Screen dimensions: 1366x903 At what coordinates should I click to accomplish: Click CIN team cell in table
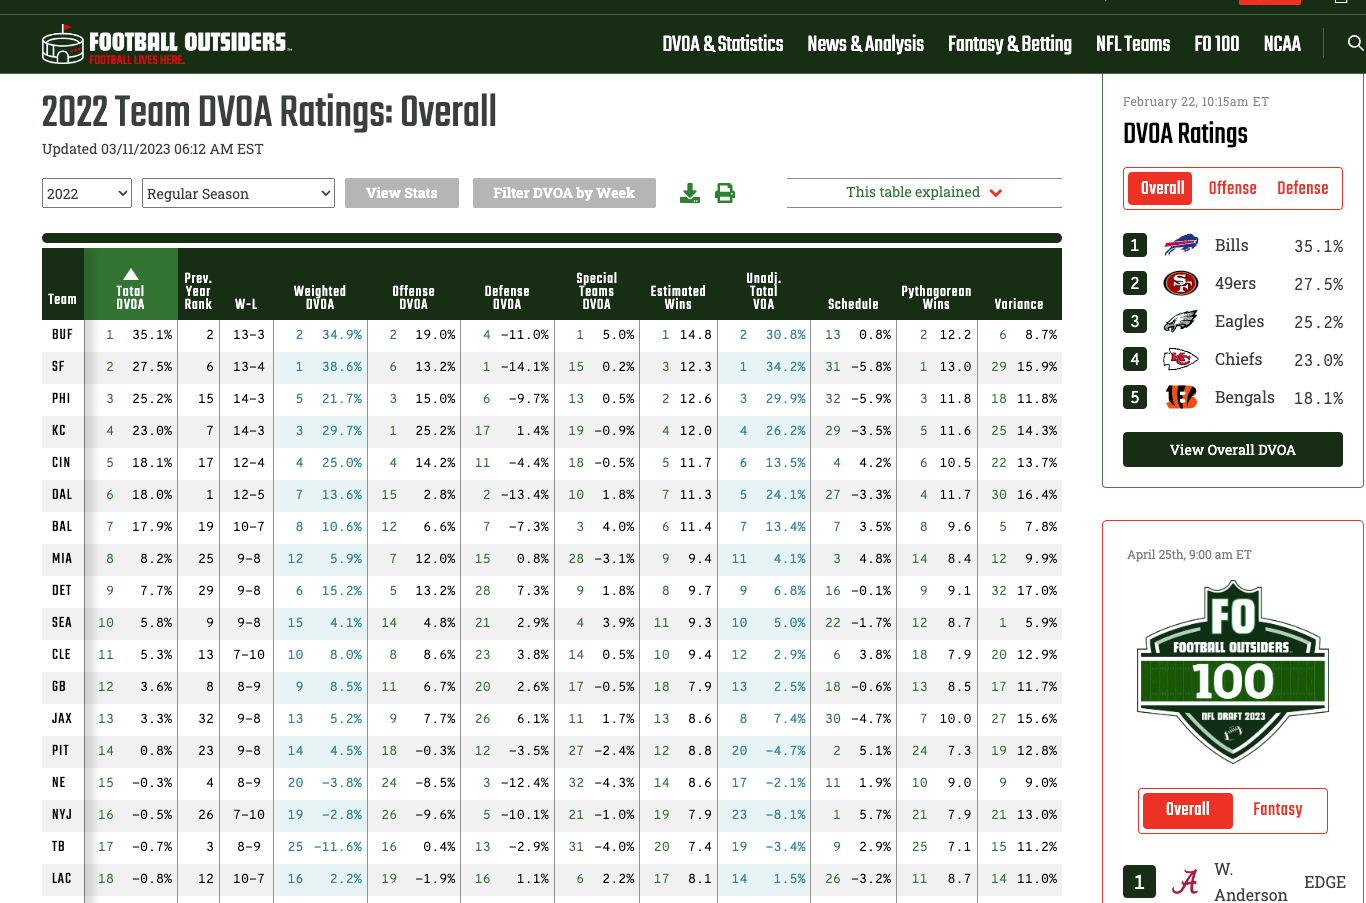[x=61, y=463]
